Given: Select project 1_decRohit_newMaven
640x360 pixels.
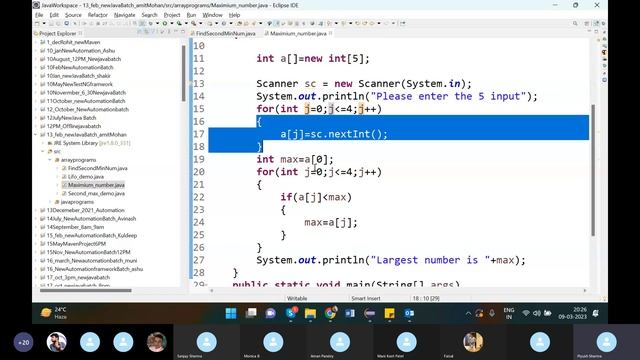Looking at the screenshot, I should (x=73, y=42).
